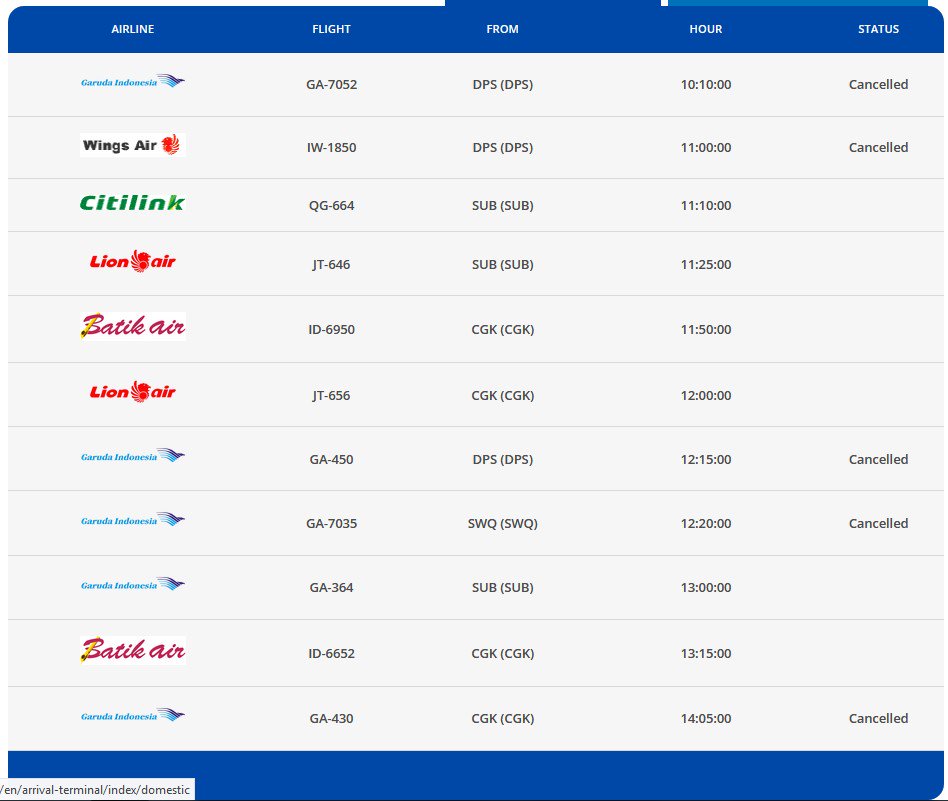Click the FROM column header
Screen dimensions: 948x801
coord(502,29)
